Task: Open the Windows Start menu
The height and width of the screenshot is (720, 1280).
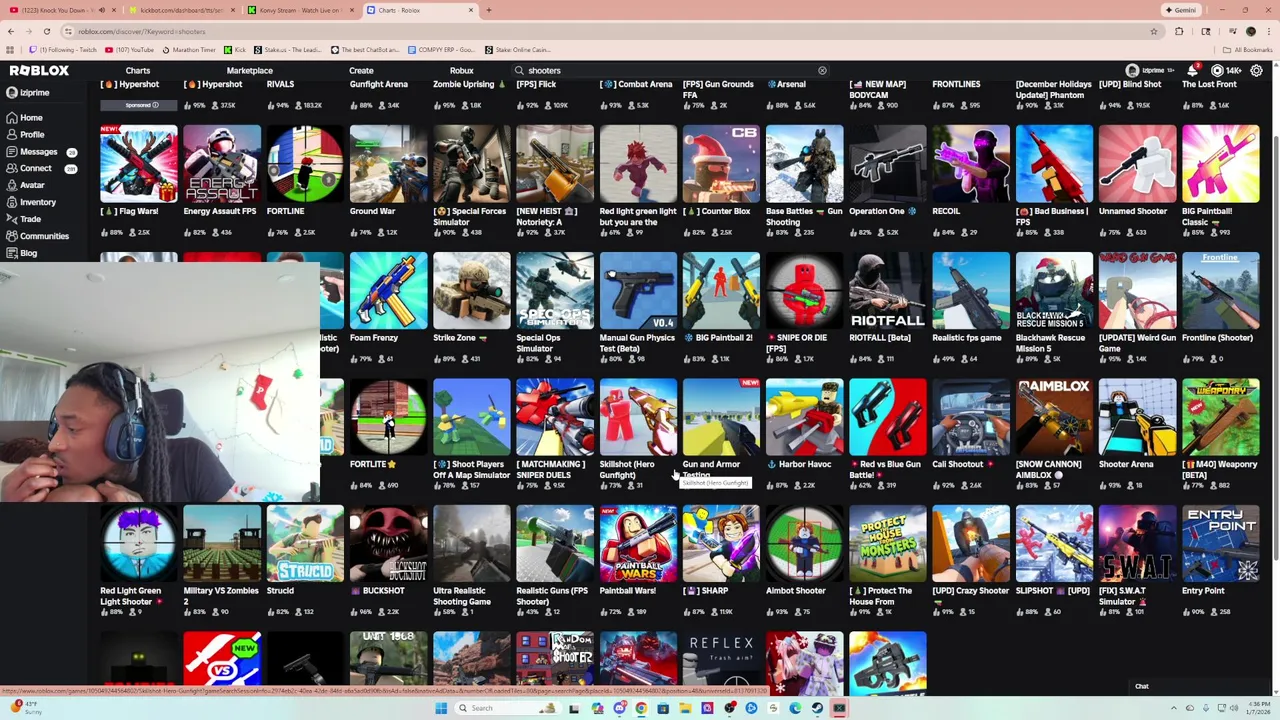Action: pos(440,708)
